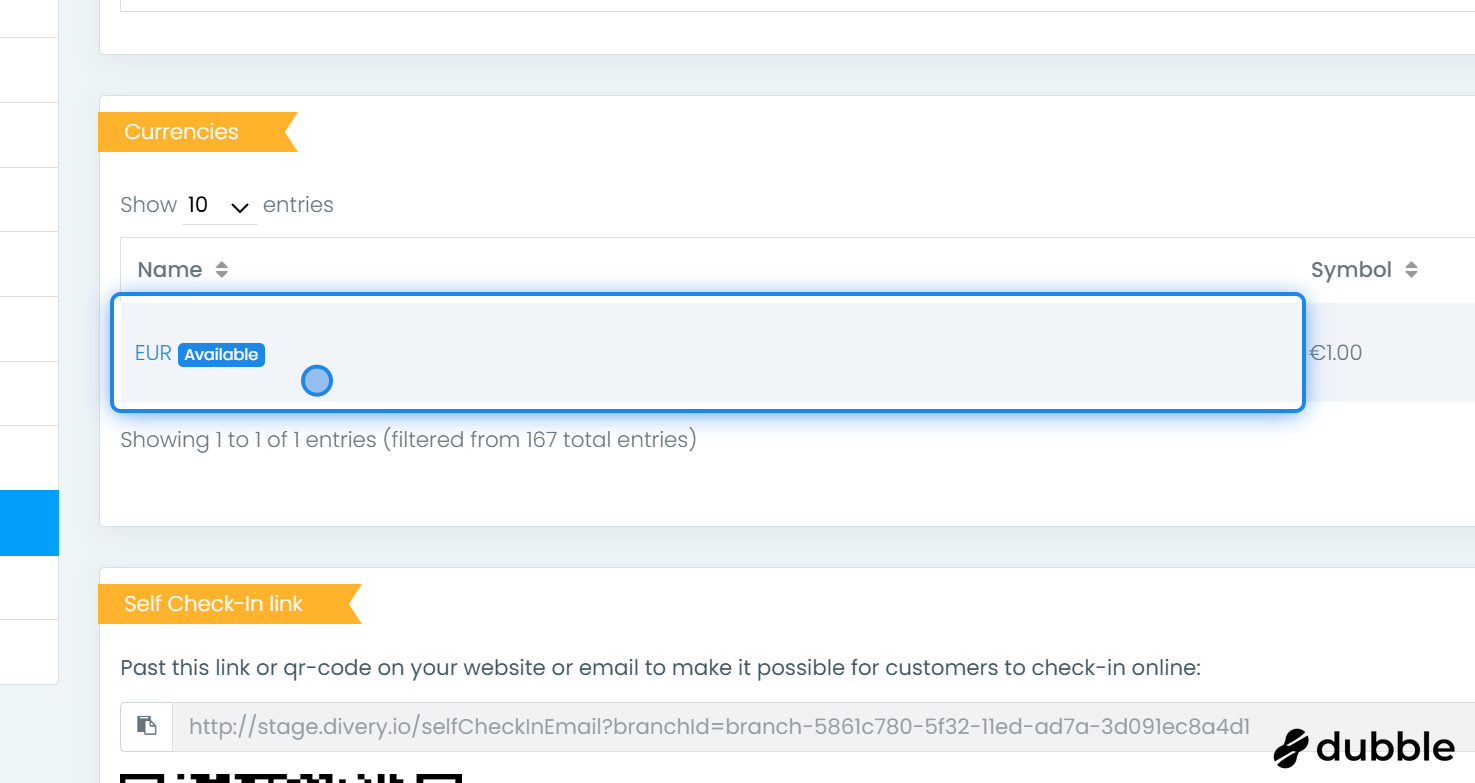Sort by the Name column header label
The image size is (1475, 783).
click(170, 270)
